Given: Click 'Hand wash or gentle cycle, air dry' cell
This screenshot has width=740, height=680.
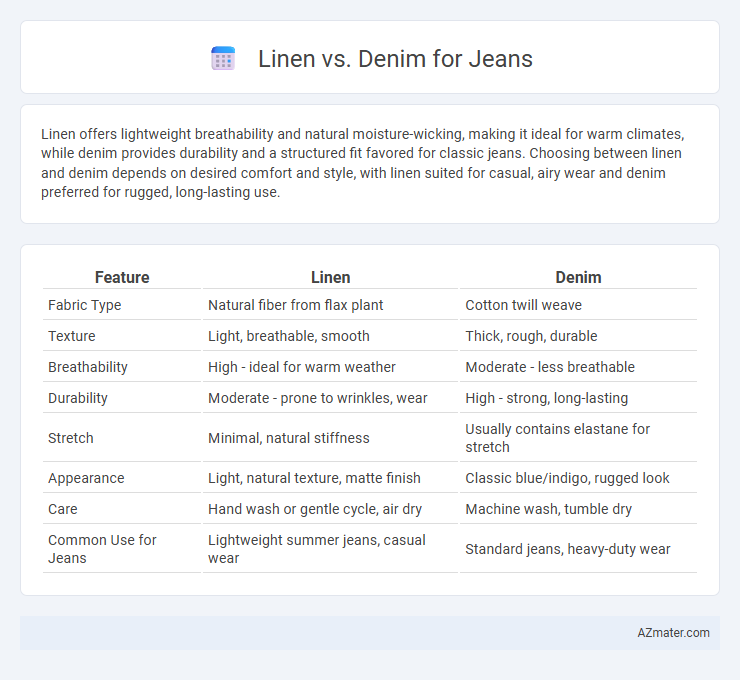Looking at the screenshot, I should pyautogui.click(x=315, y=509).
